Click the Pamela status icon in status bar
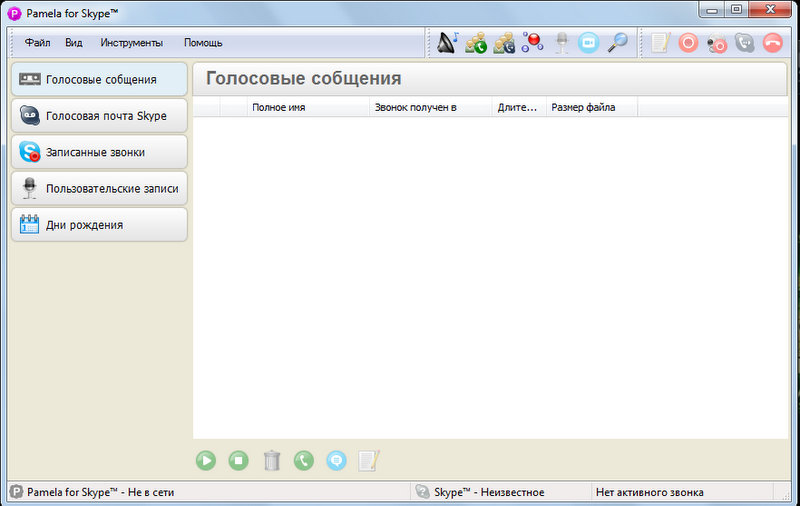800x506 pixels. [x=16, y=492]
